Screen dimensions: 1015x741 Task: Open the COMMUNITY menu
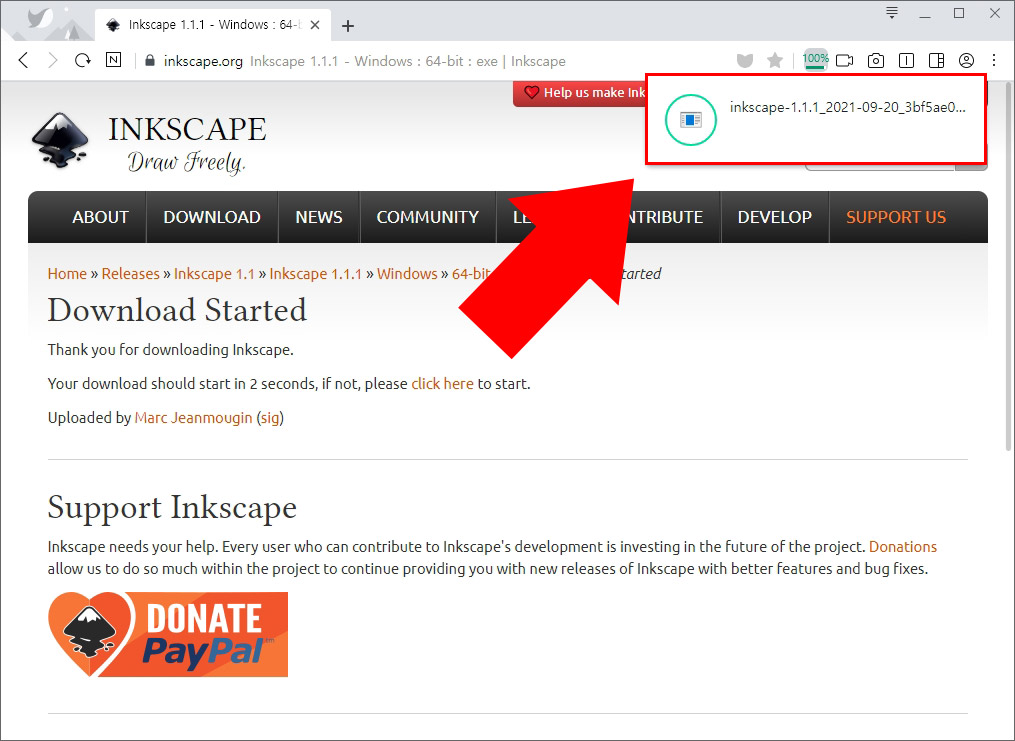[x=428, y=217]
